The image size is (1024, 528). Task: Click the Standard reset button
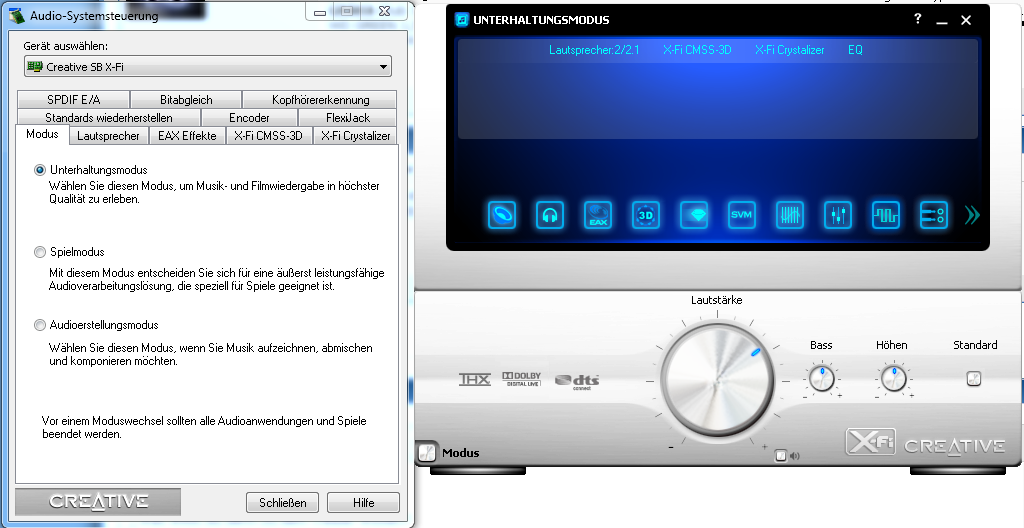click(x=974, y=378)
